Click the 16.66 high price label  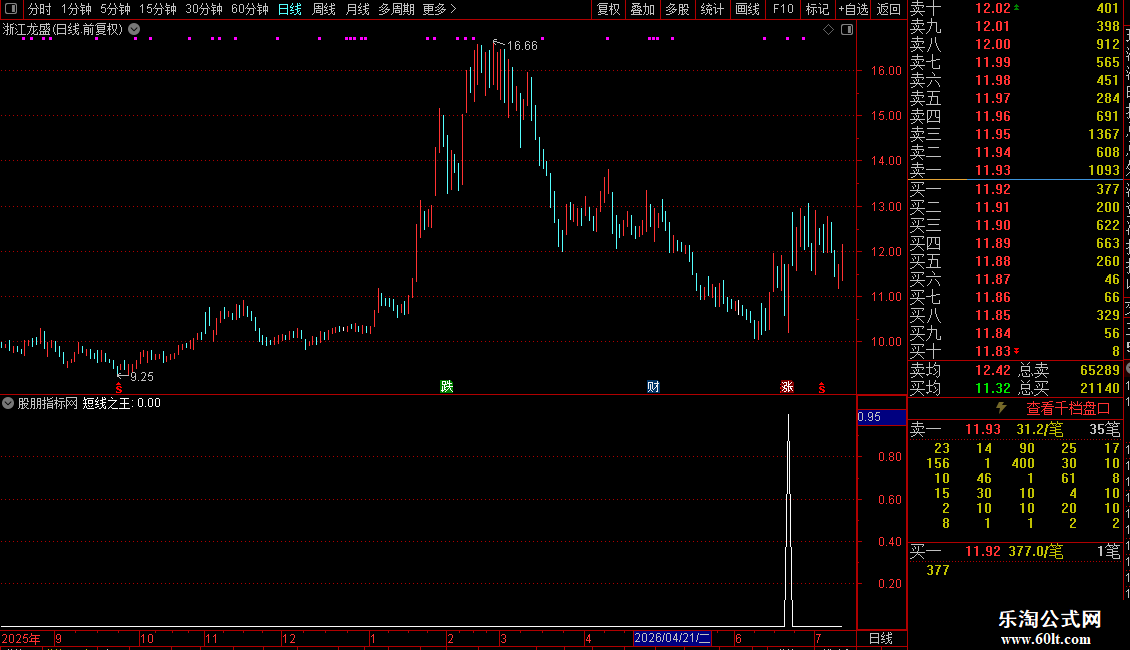point(522,45)
